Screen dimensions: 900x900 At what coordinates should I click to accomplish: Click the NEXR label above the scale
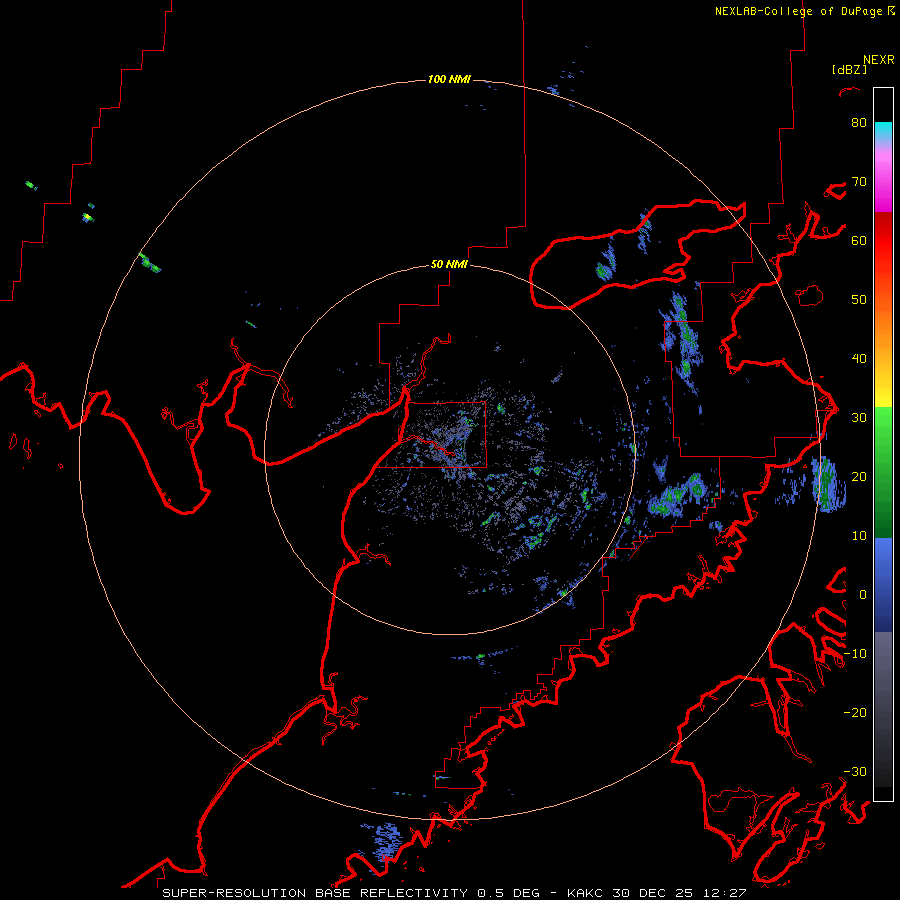[879, 60]
